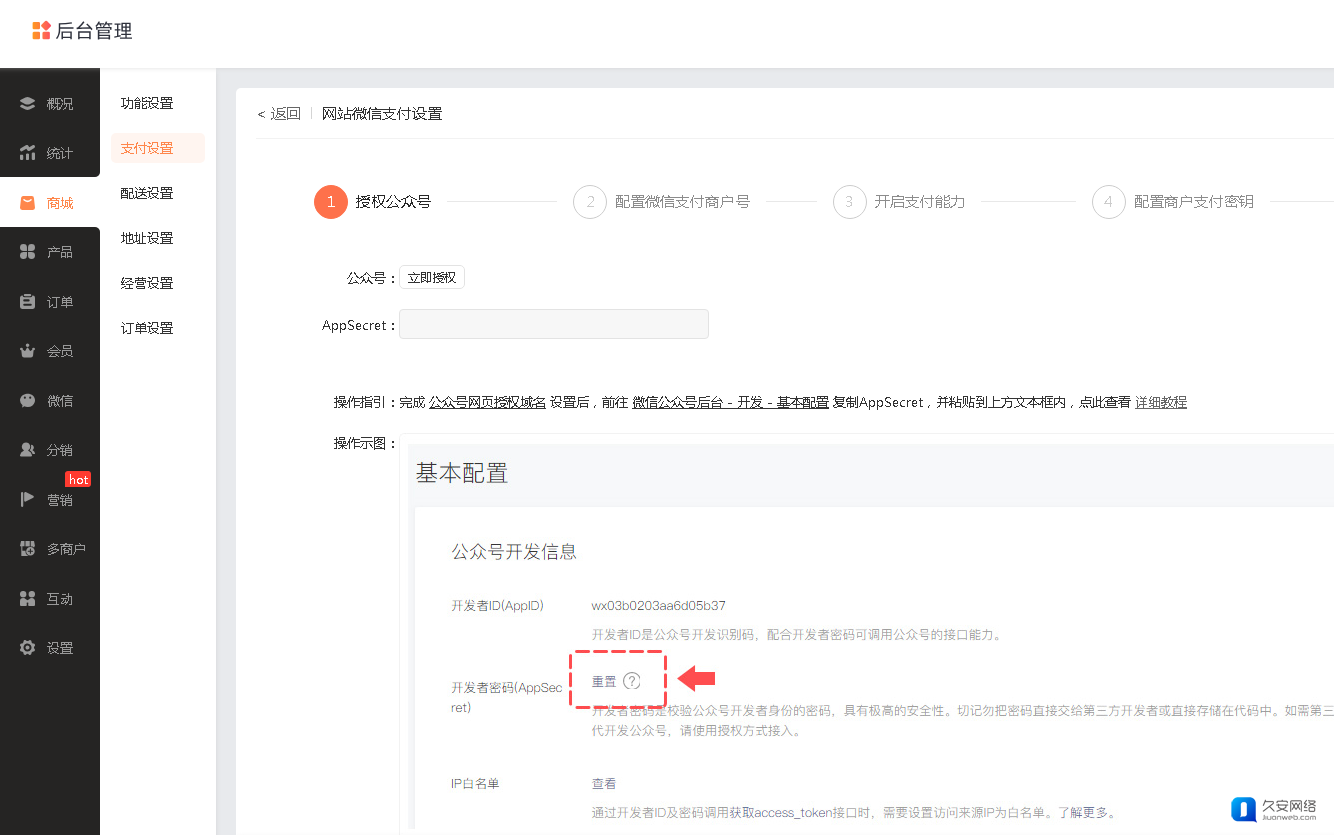The height and width of the screenshot is (835, 1334).
Task: Click the 返回 back link
Action: click(279, 114)
